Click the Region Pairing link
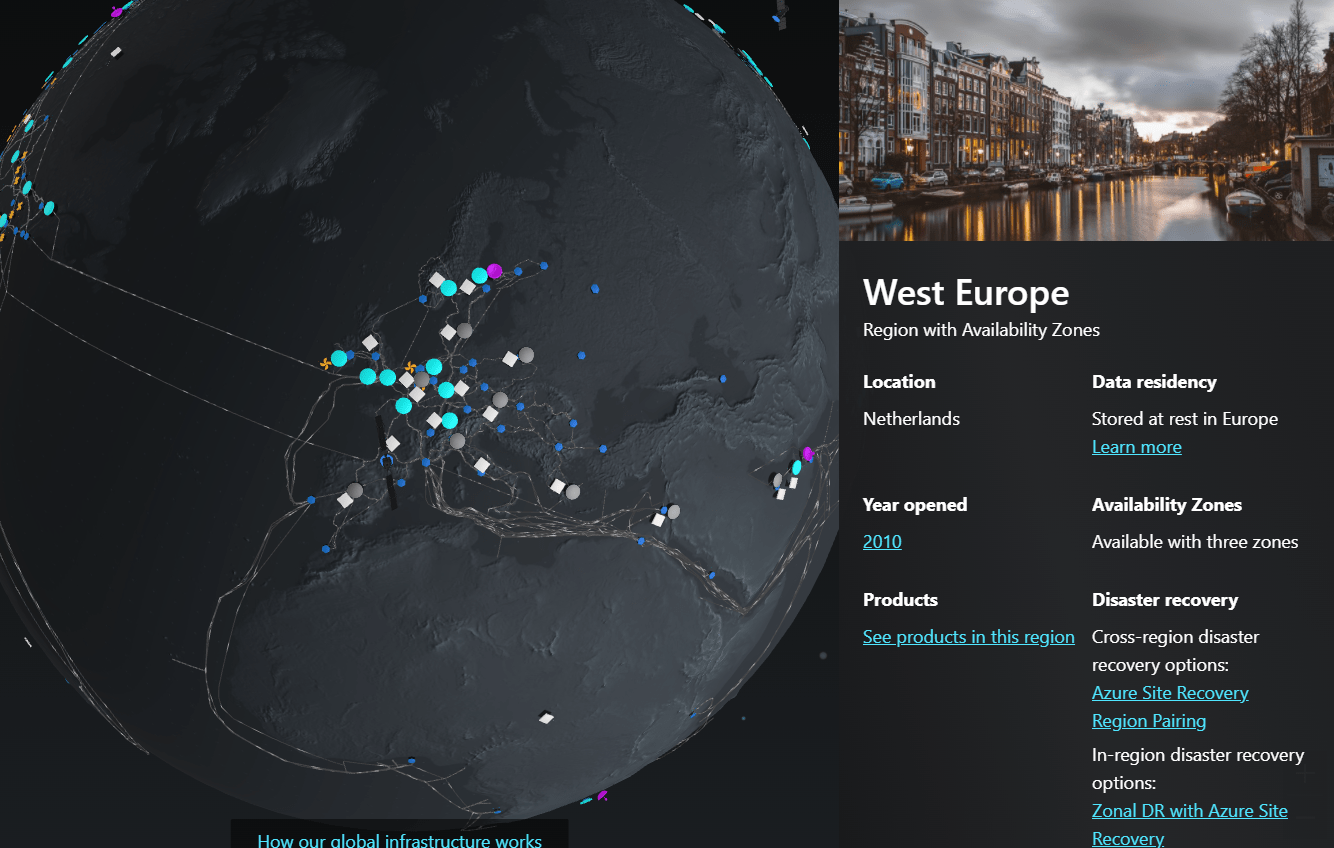 1148,721
